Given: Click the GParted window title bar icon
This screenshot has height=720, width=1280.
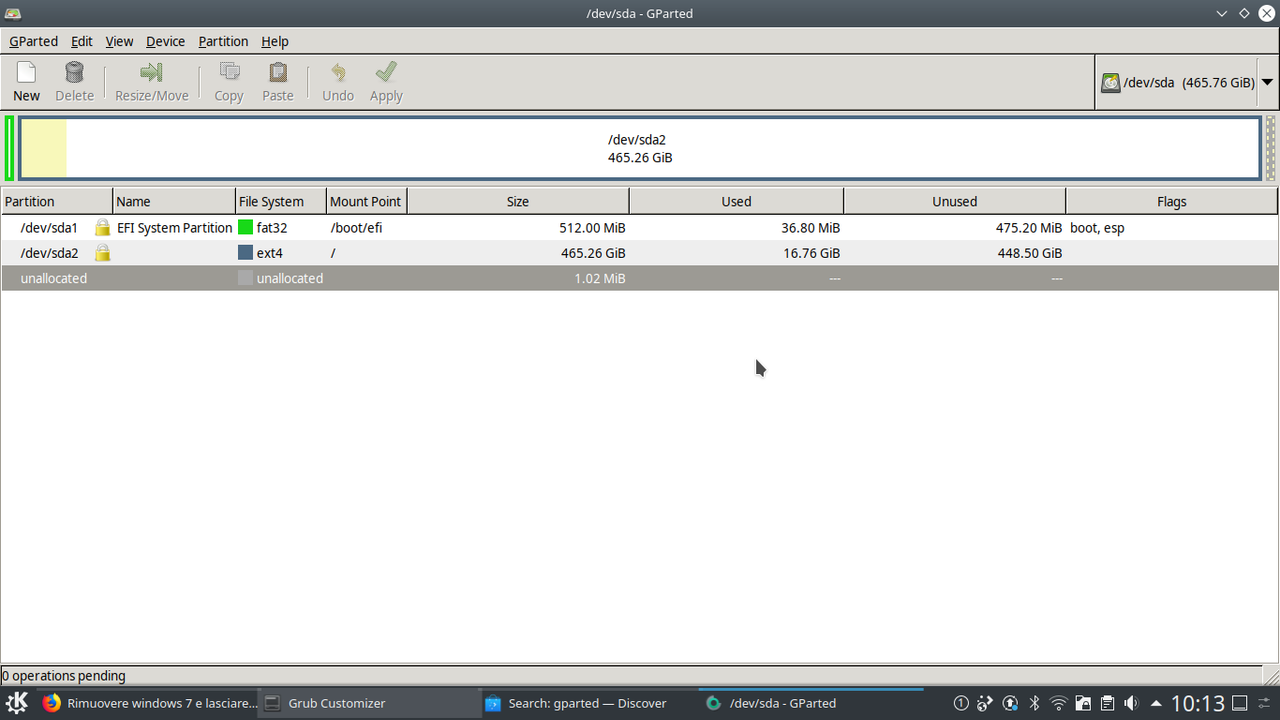Looking at the screenshot, I should click(x=12, y=13).
